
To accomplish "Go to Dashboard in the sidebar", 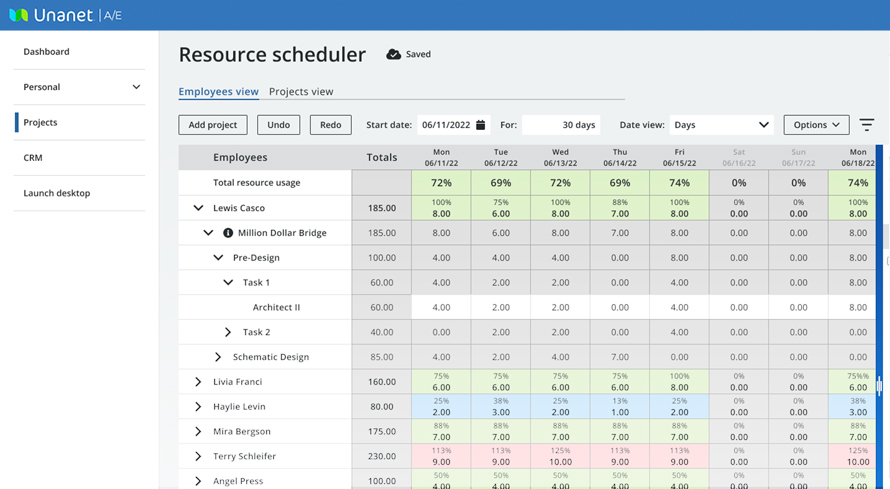I will pos(47,52).
